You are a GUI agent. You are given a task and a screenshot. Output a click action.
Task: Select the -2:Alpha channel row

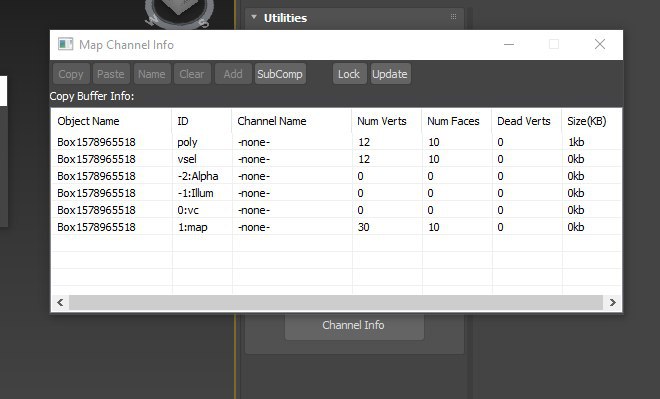(336, 176)
